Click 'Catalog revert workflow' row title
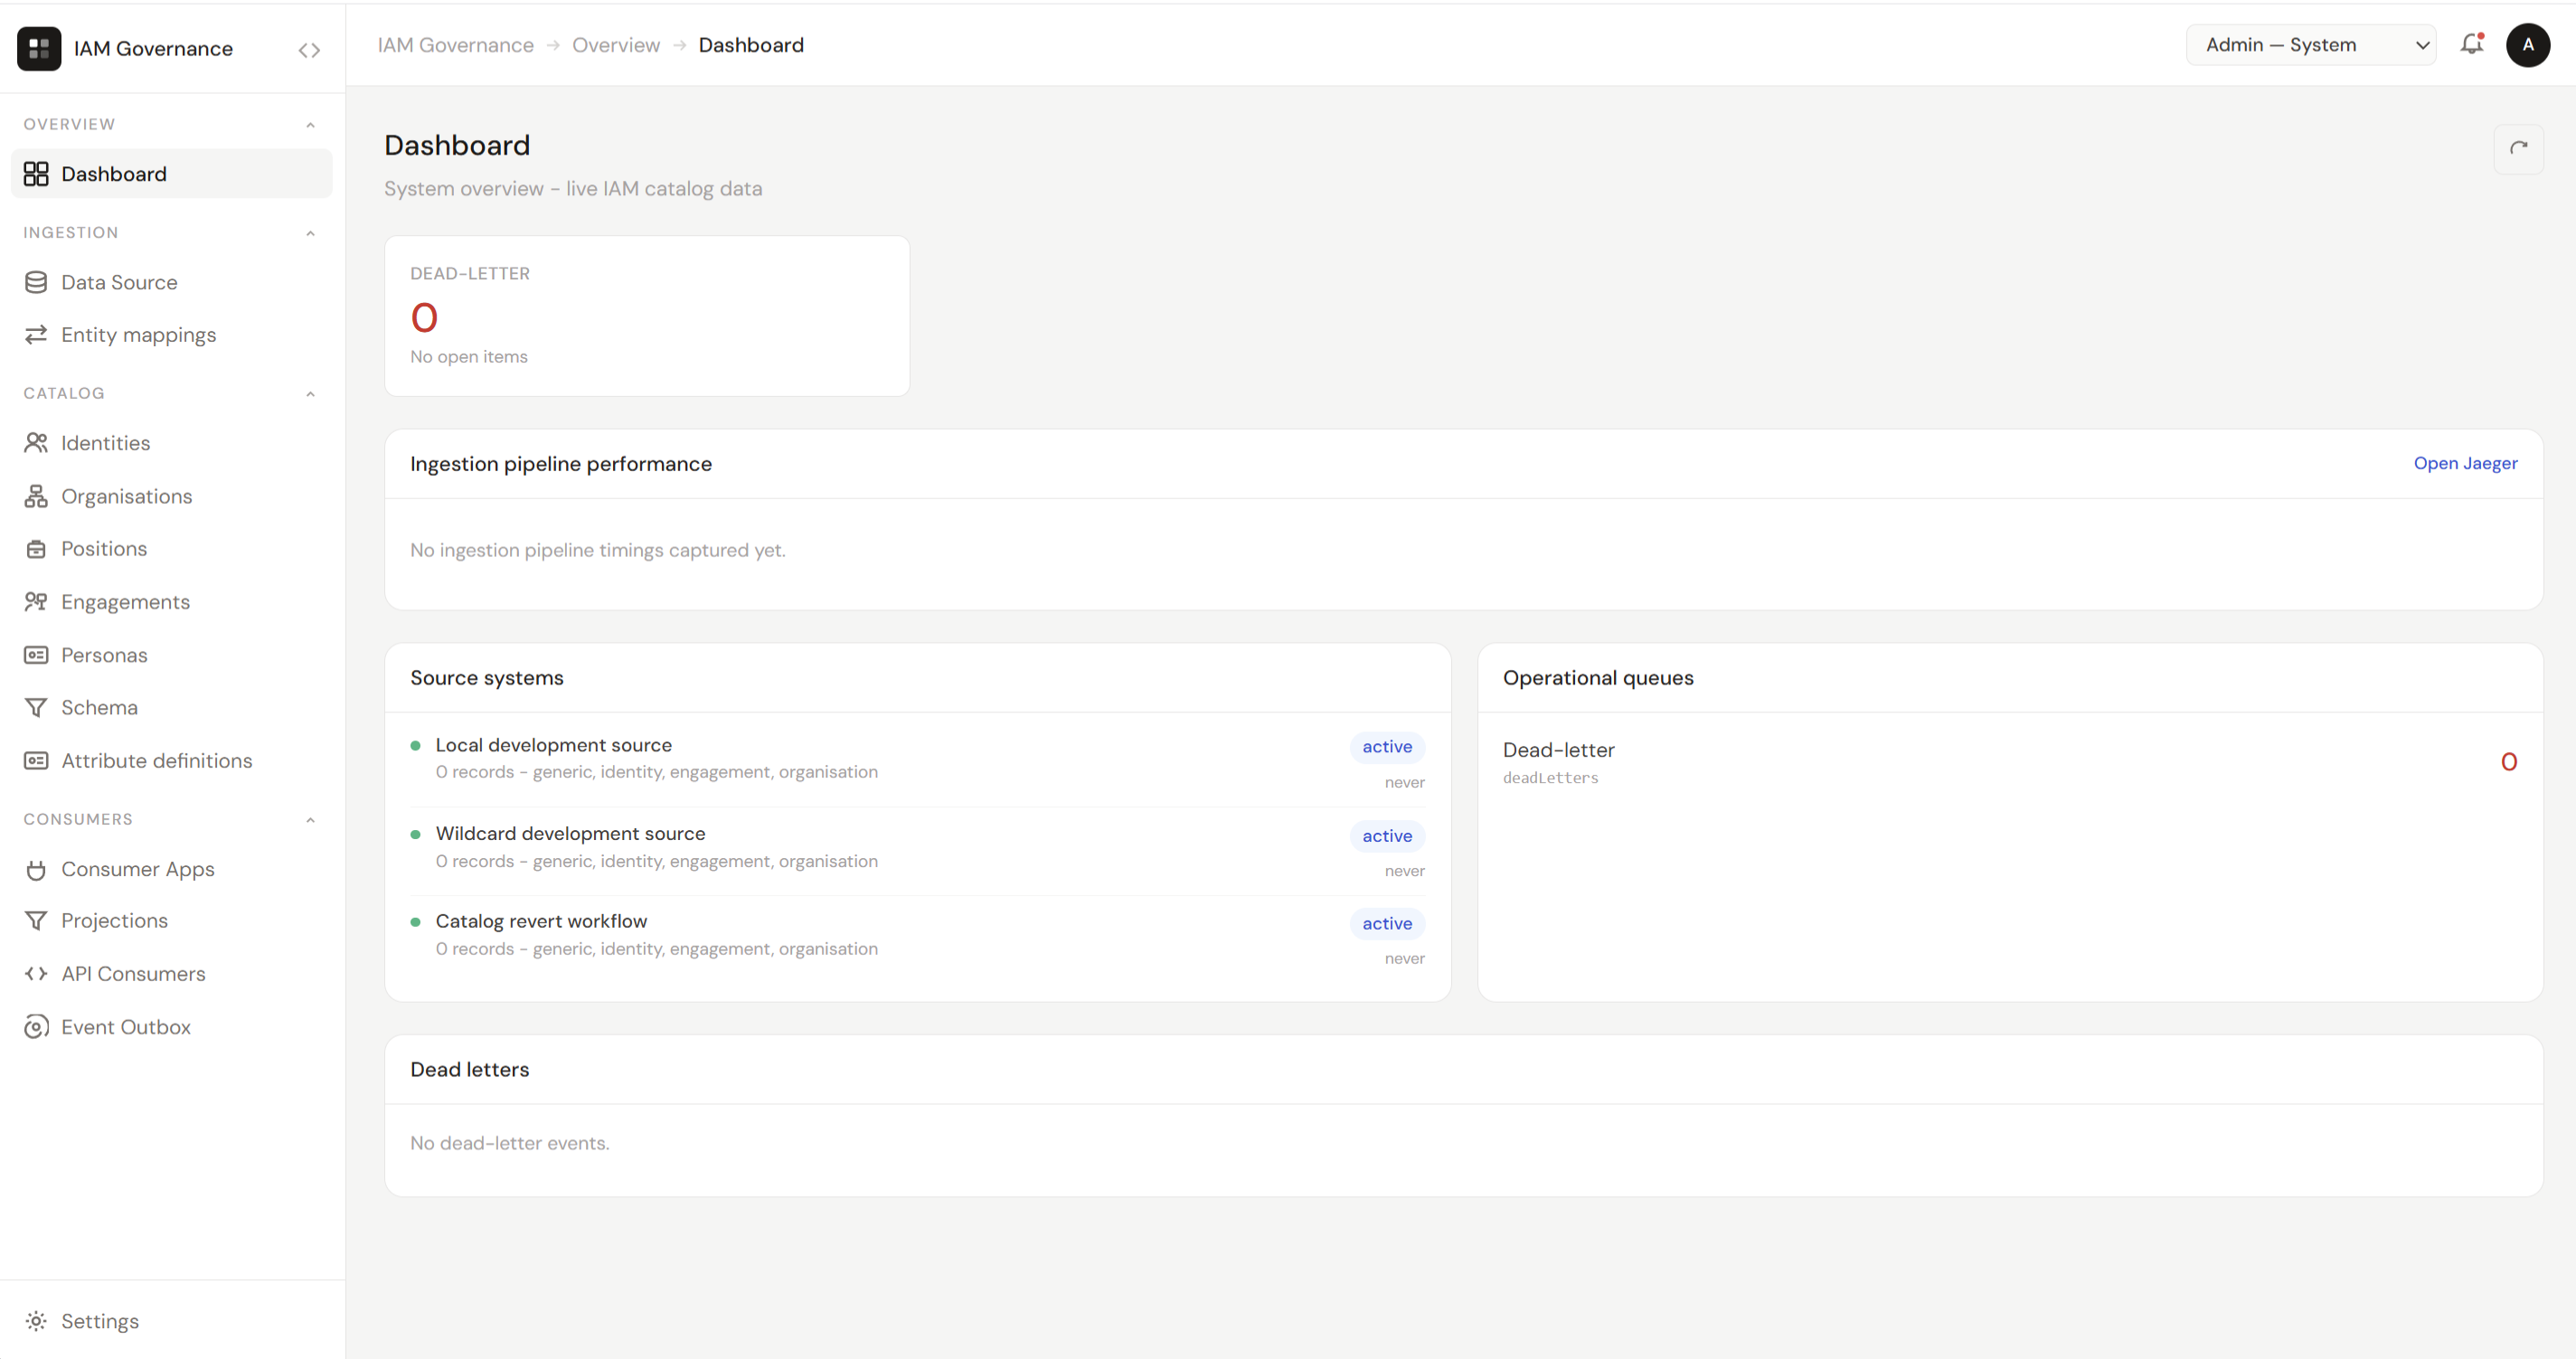Screen dimensions: 2576x1359 pos(541,921)
